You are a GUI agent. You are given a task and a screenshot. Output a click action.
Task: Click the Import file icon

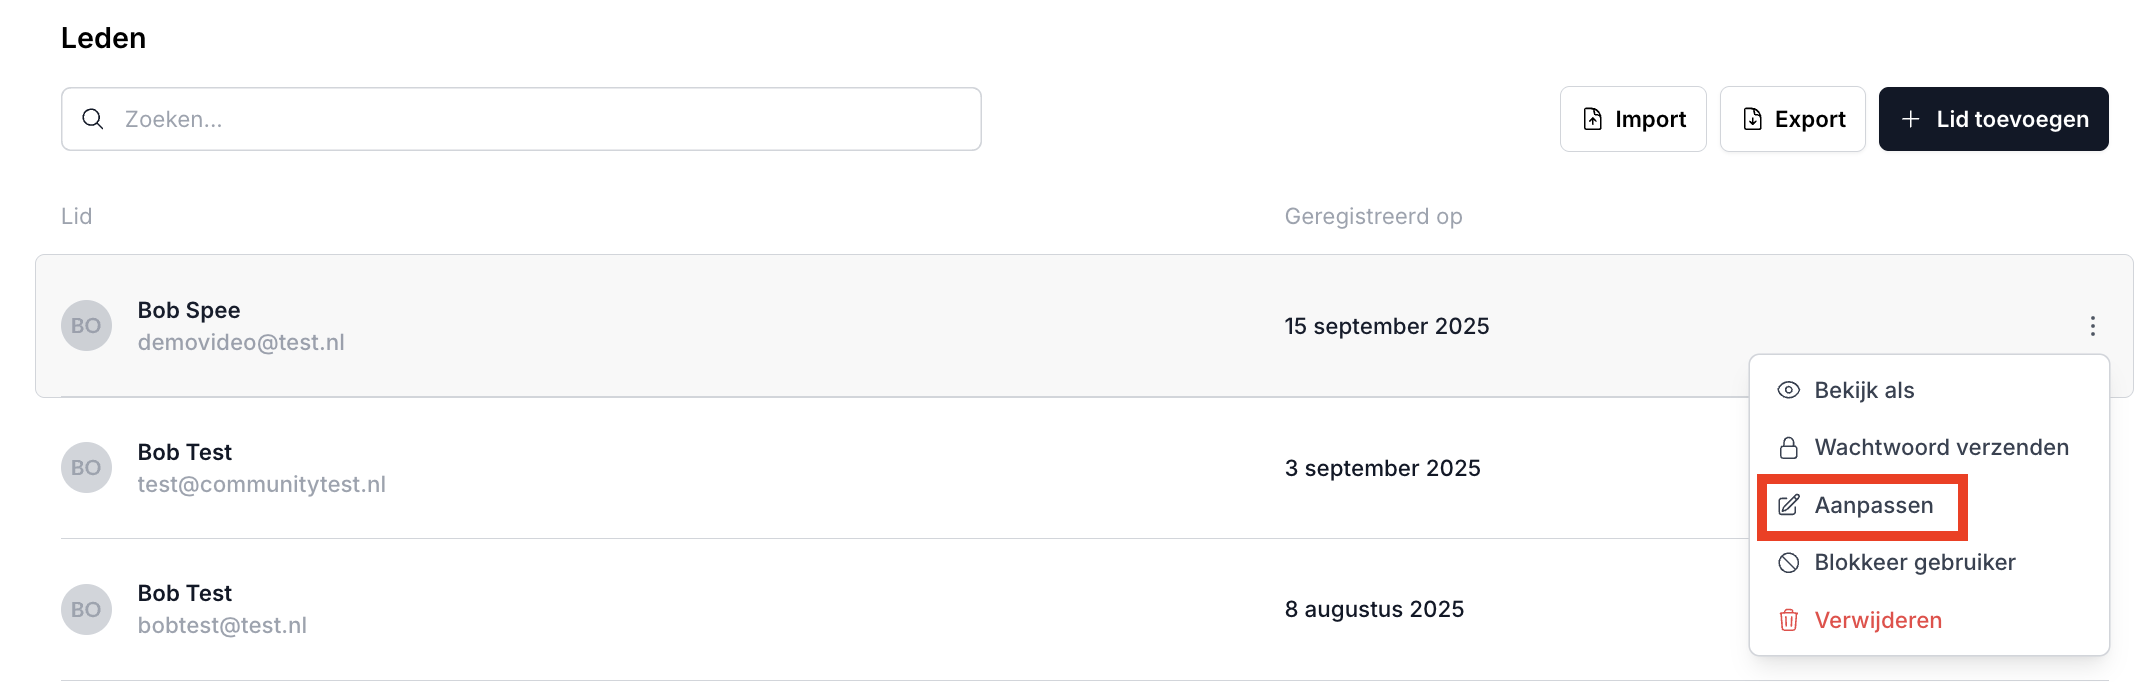pos(1593,119)
